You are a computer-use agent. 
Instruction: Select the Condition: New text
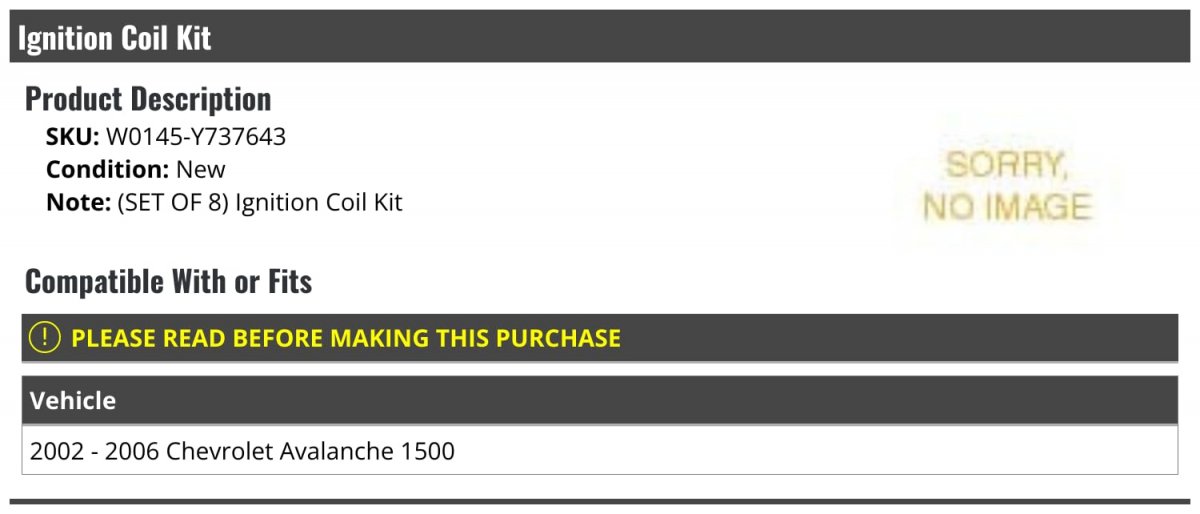pyautogui.click(x=136, y=169)
